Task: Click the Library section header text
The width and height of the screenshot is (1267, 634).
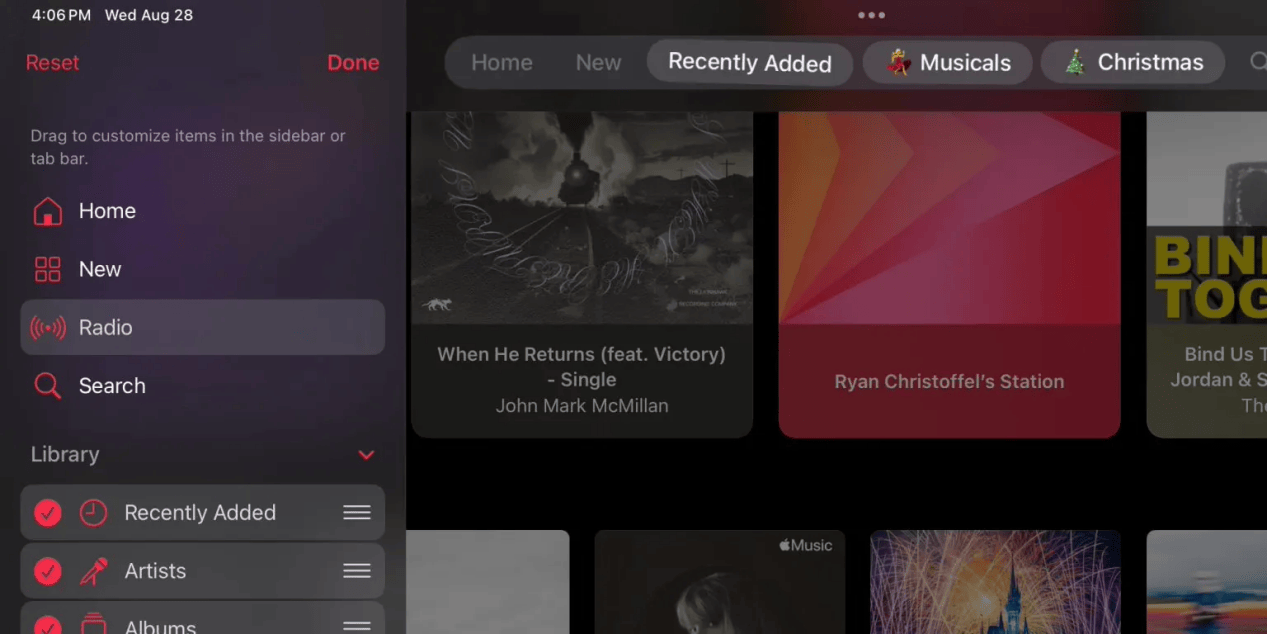Action: [65, 454]
